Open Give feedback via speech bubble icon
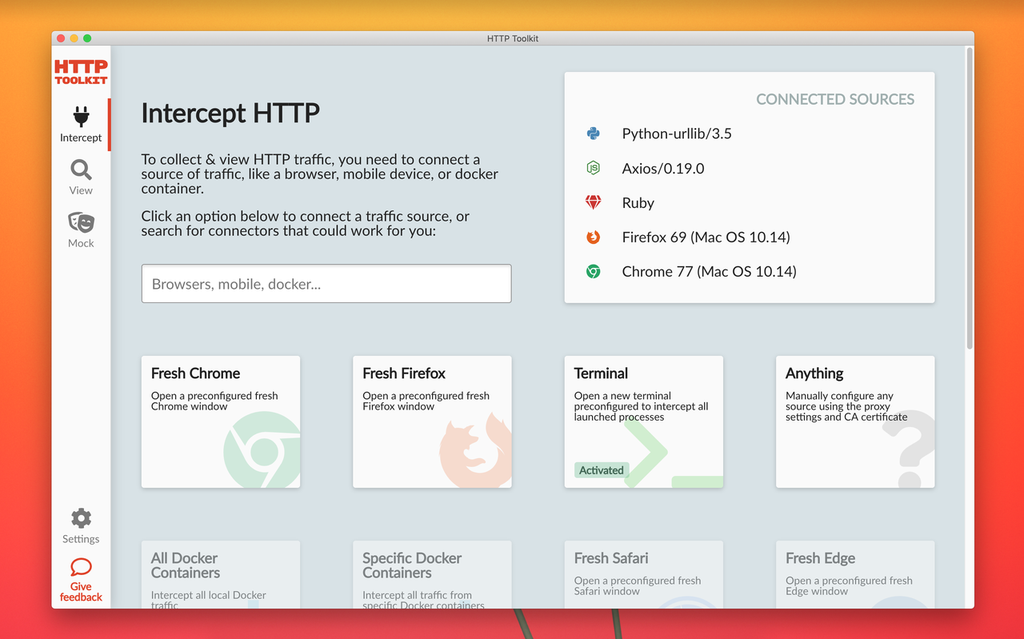The image size is (1024, 639). click(x=80, y=569)
